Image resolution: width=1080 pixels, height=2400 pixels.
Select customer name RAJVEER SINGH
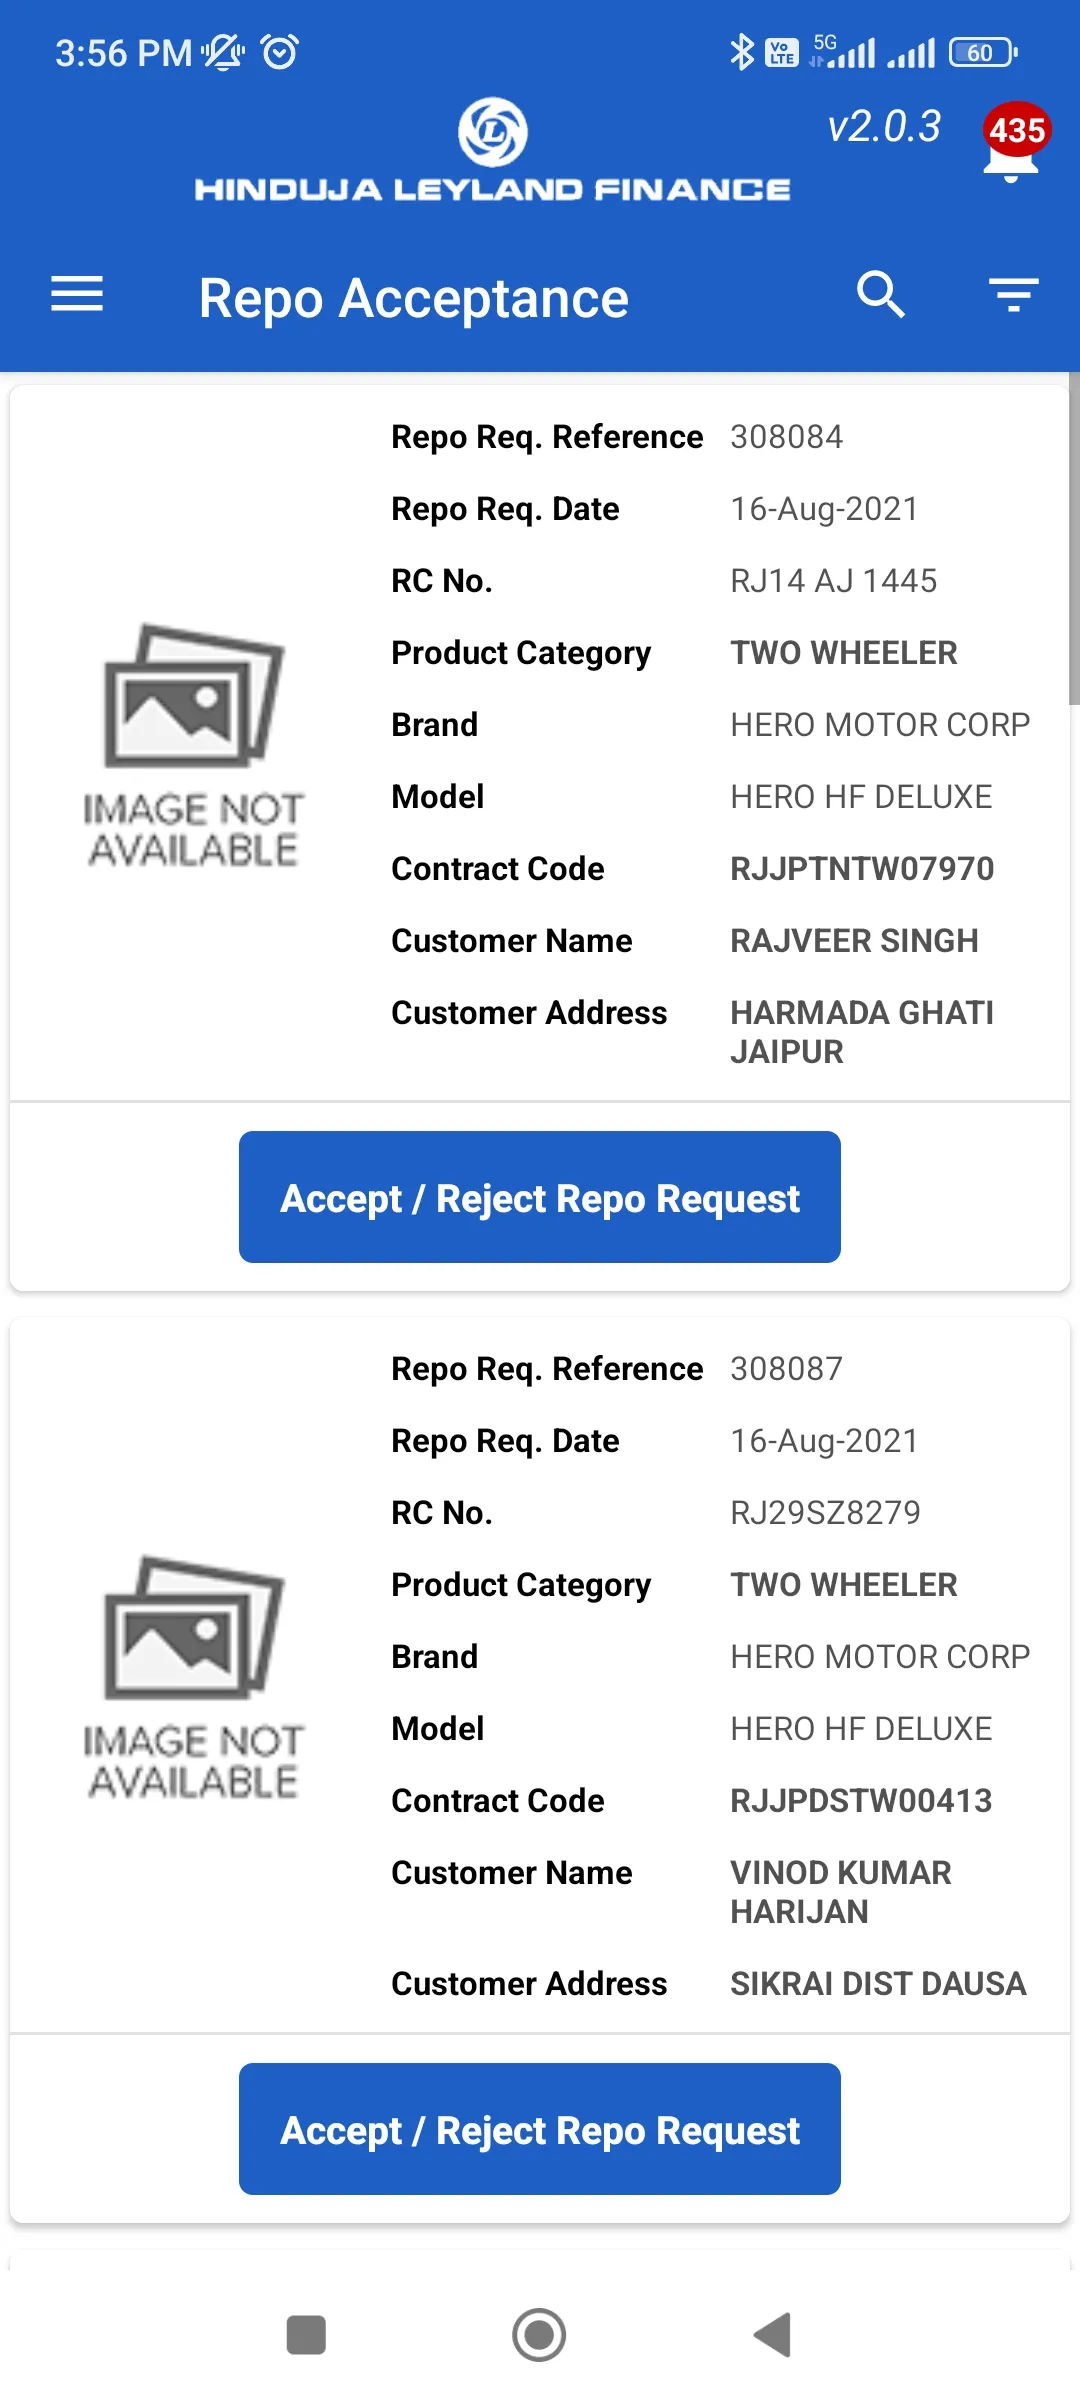coord(855,940)
